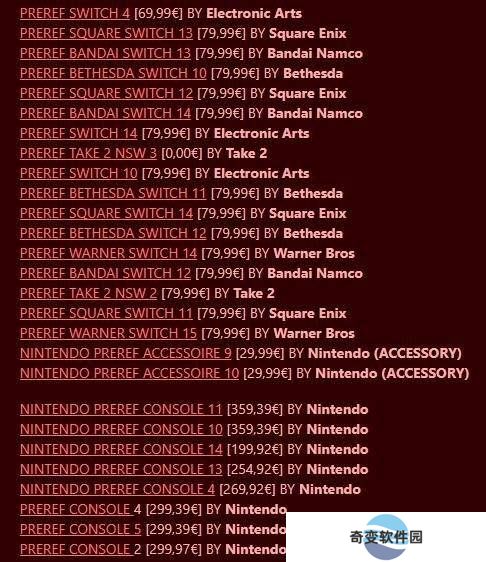Screen dimensions: 486x562
Task: Select the PREREF SQUARE SWITCH 14 link
Action: pyautogui.click(x=106, y=214)
